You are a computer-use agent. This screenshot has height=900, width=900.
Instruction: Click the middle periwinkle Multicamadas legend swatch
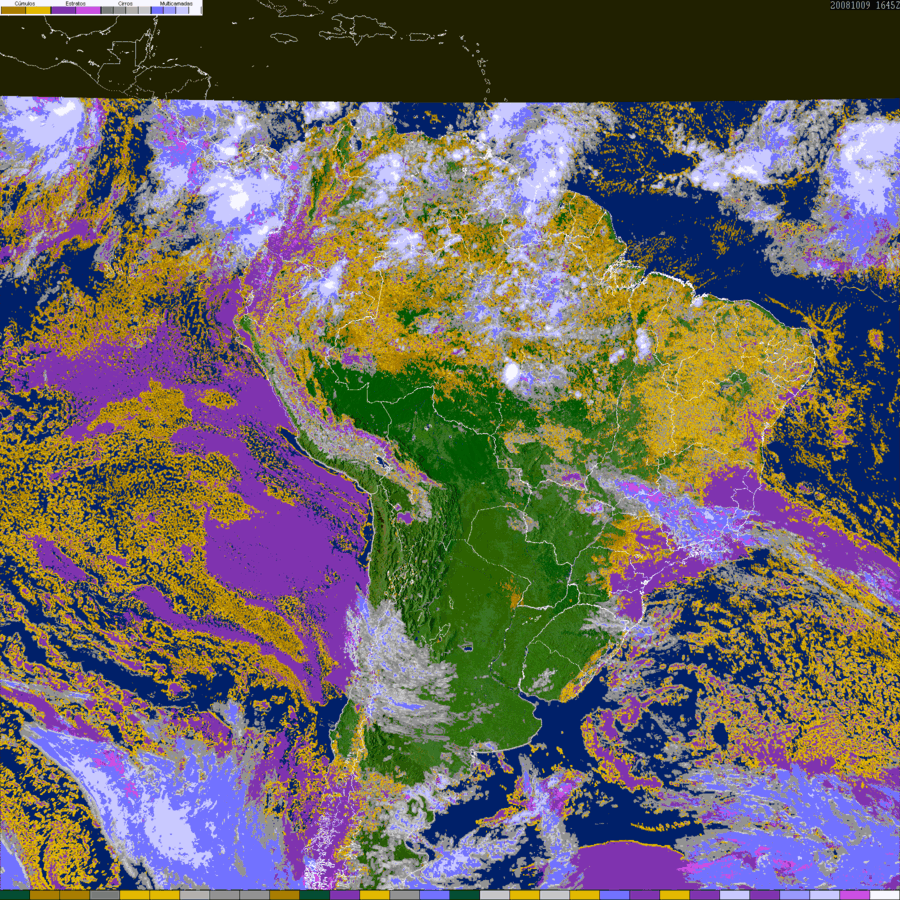click(x=169, y=10)
